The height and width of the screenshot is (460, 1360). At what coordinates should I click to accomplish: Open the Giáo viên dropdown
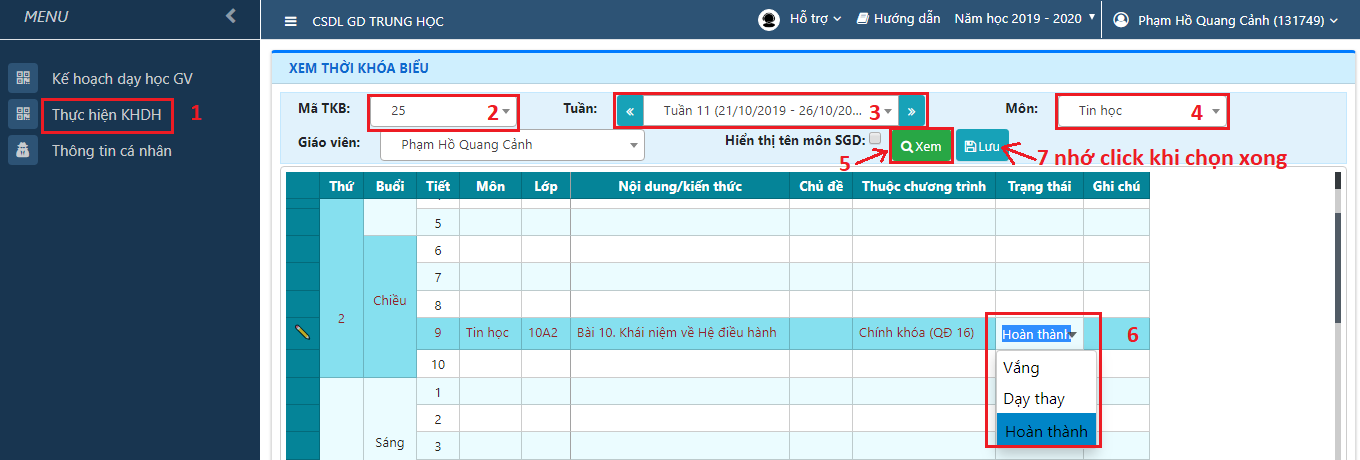click(x=512, y=145)
